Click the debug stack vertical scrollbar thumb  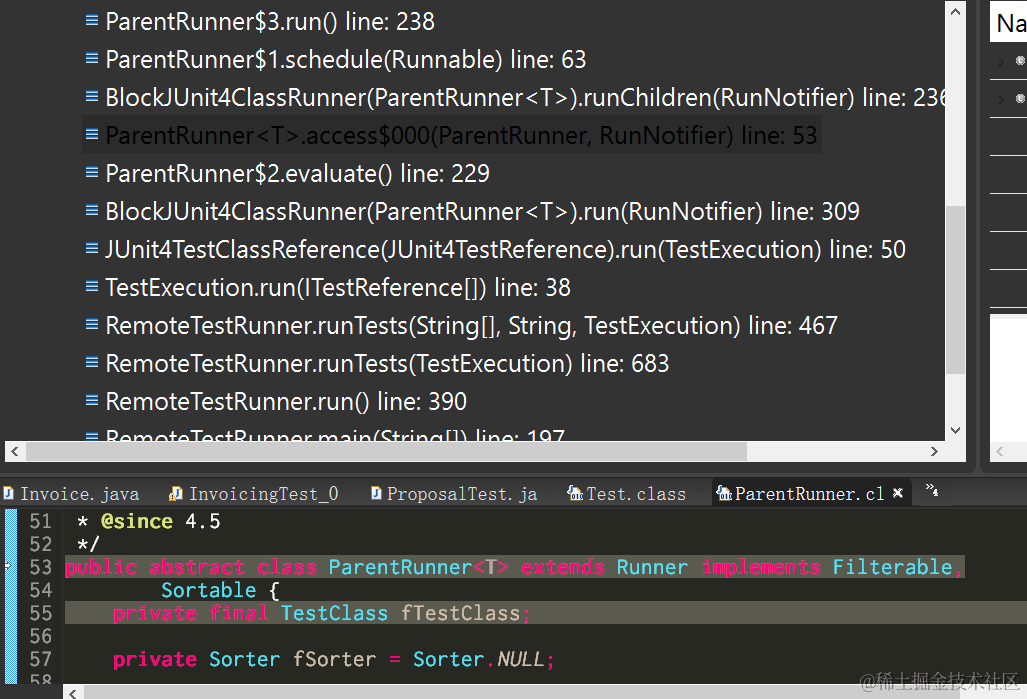pos(956,290)
